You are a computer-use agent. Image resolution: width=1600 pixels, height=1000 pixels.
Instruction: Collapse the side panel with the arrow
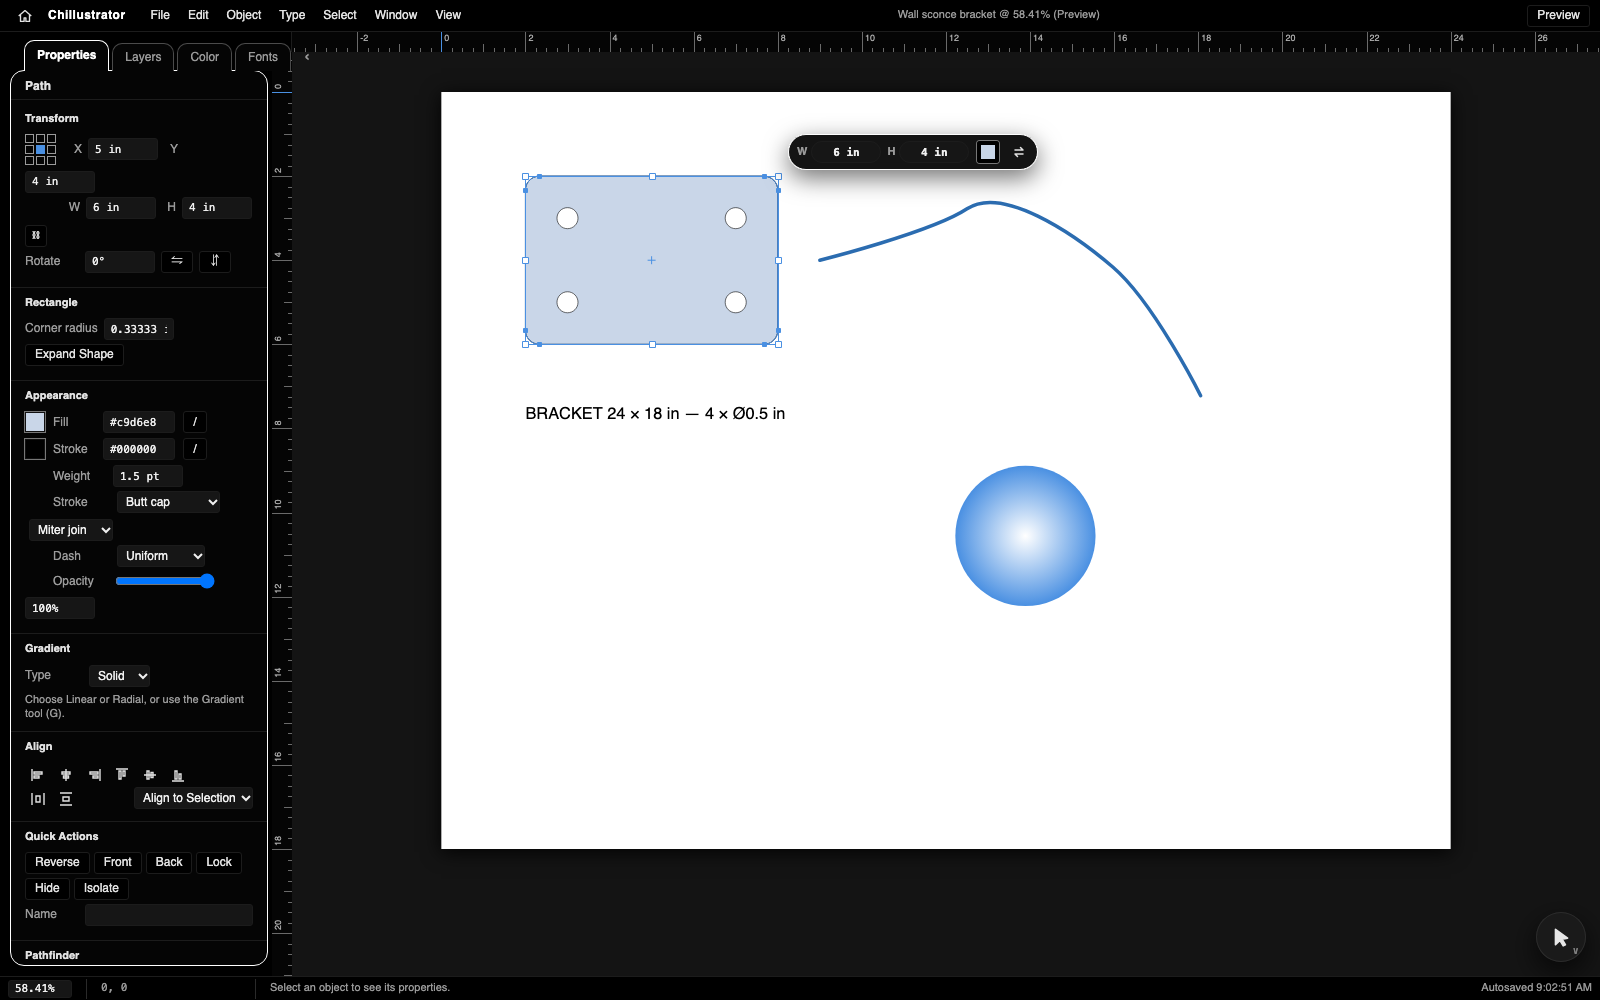tap(307, 57)
